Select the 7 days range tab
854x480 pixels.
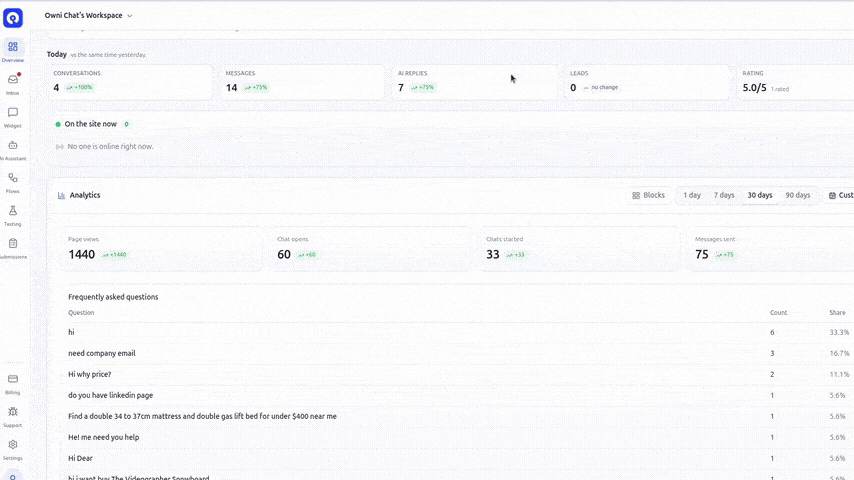pyautogui.click(x=724, y=195)
